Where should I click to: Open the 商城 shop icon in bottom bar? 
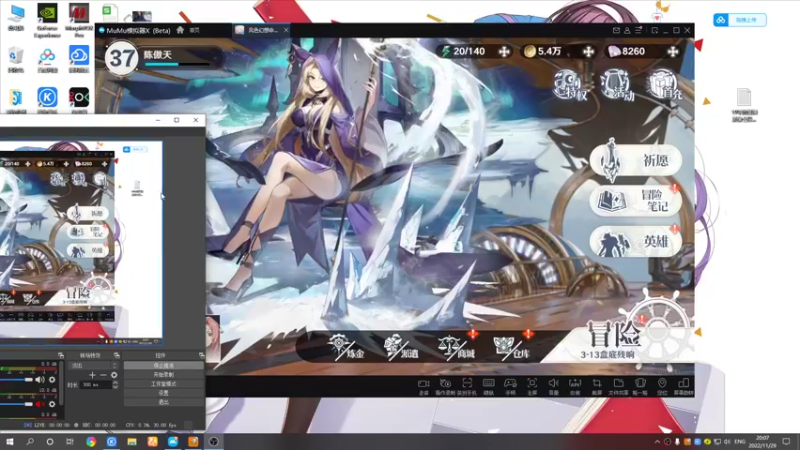[457, 347]
